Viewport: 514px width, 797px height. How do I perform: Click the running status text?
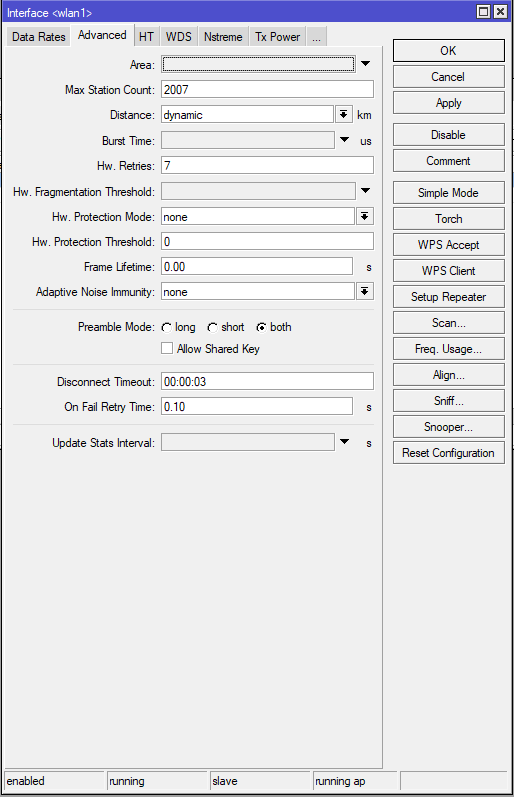(127, 781)
